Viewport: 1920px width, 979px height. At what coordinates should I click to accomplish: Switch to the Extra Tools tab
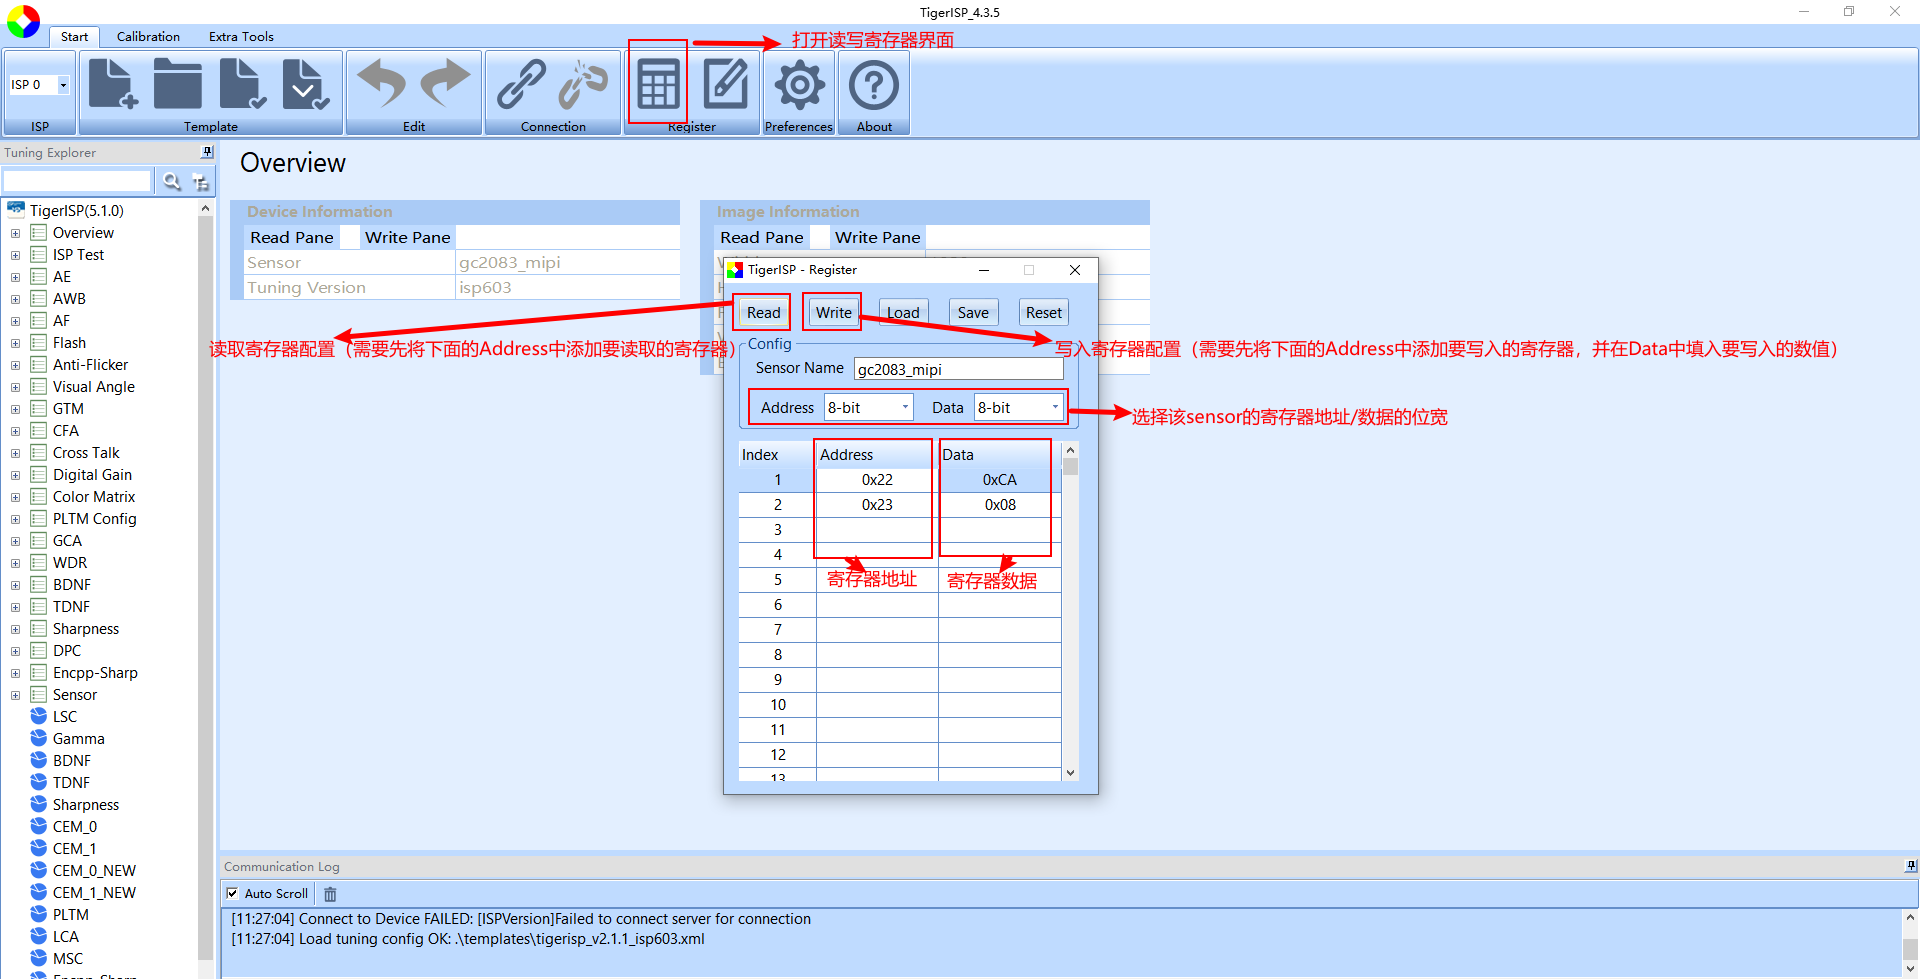[x=241, y=37]
